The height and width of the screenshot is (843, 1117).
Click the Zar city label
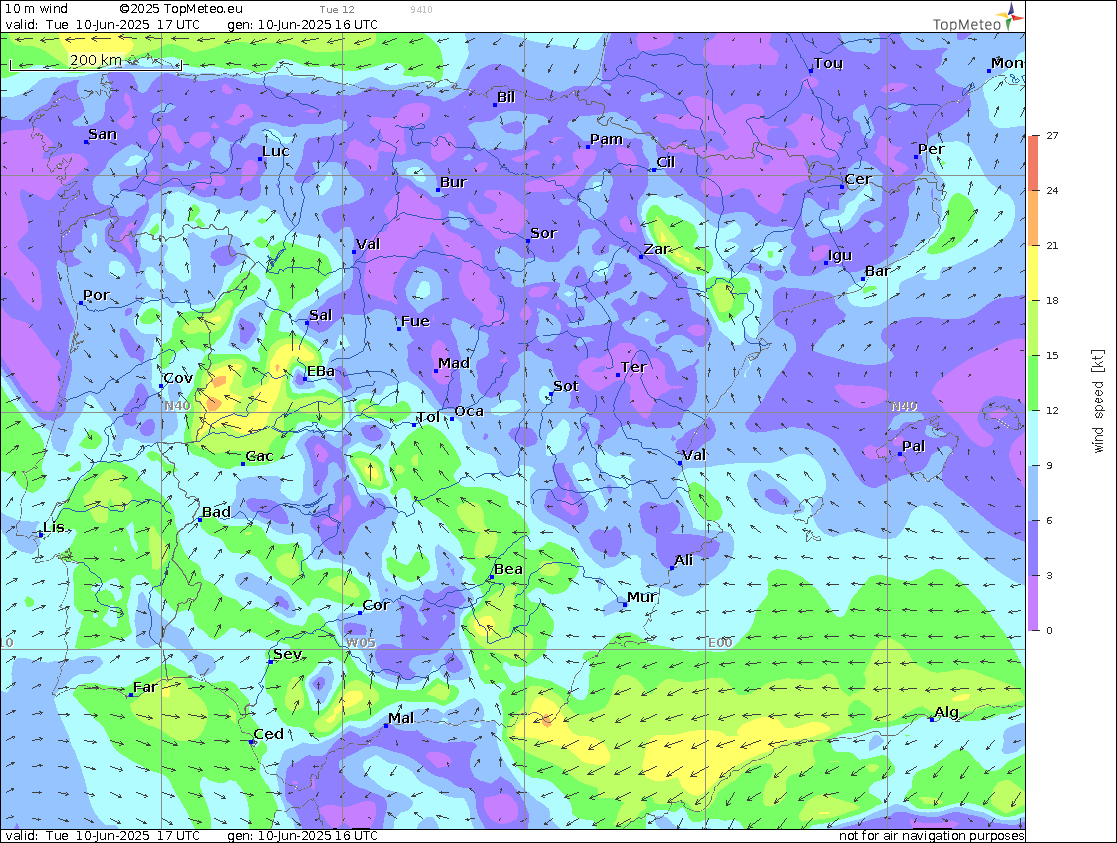tap(657, 249)
